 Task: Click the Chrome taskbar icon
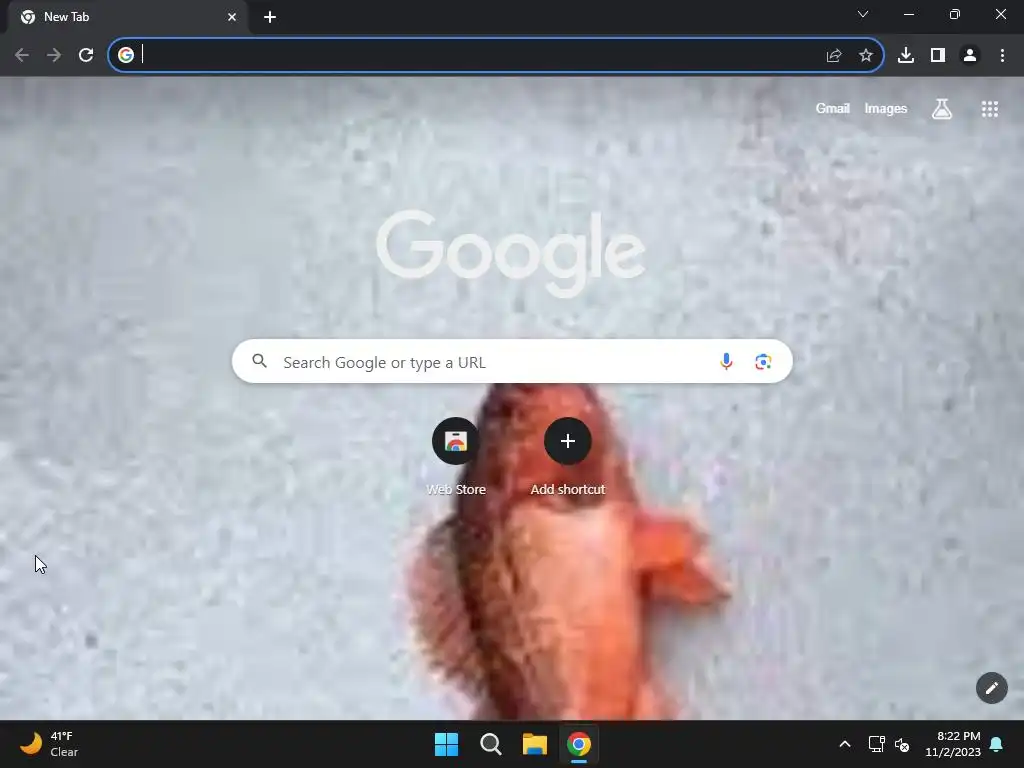[x=579, y=744]
